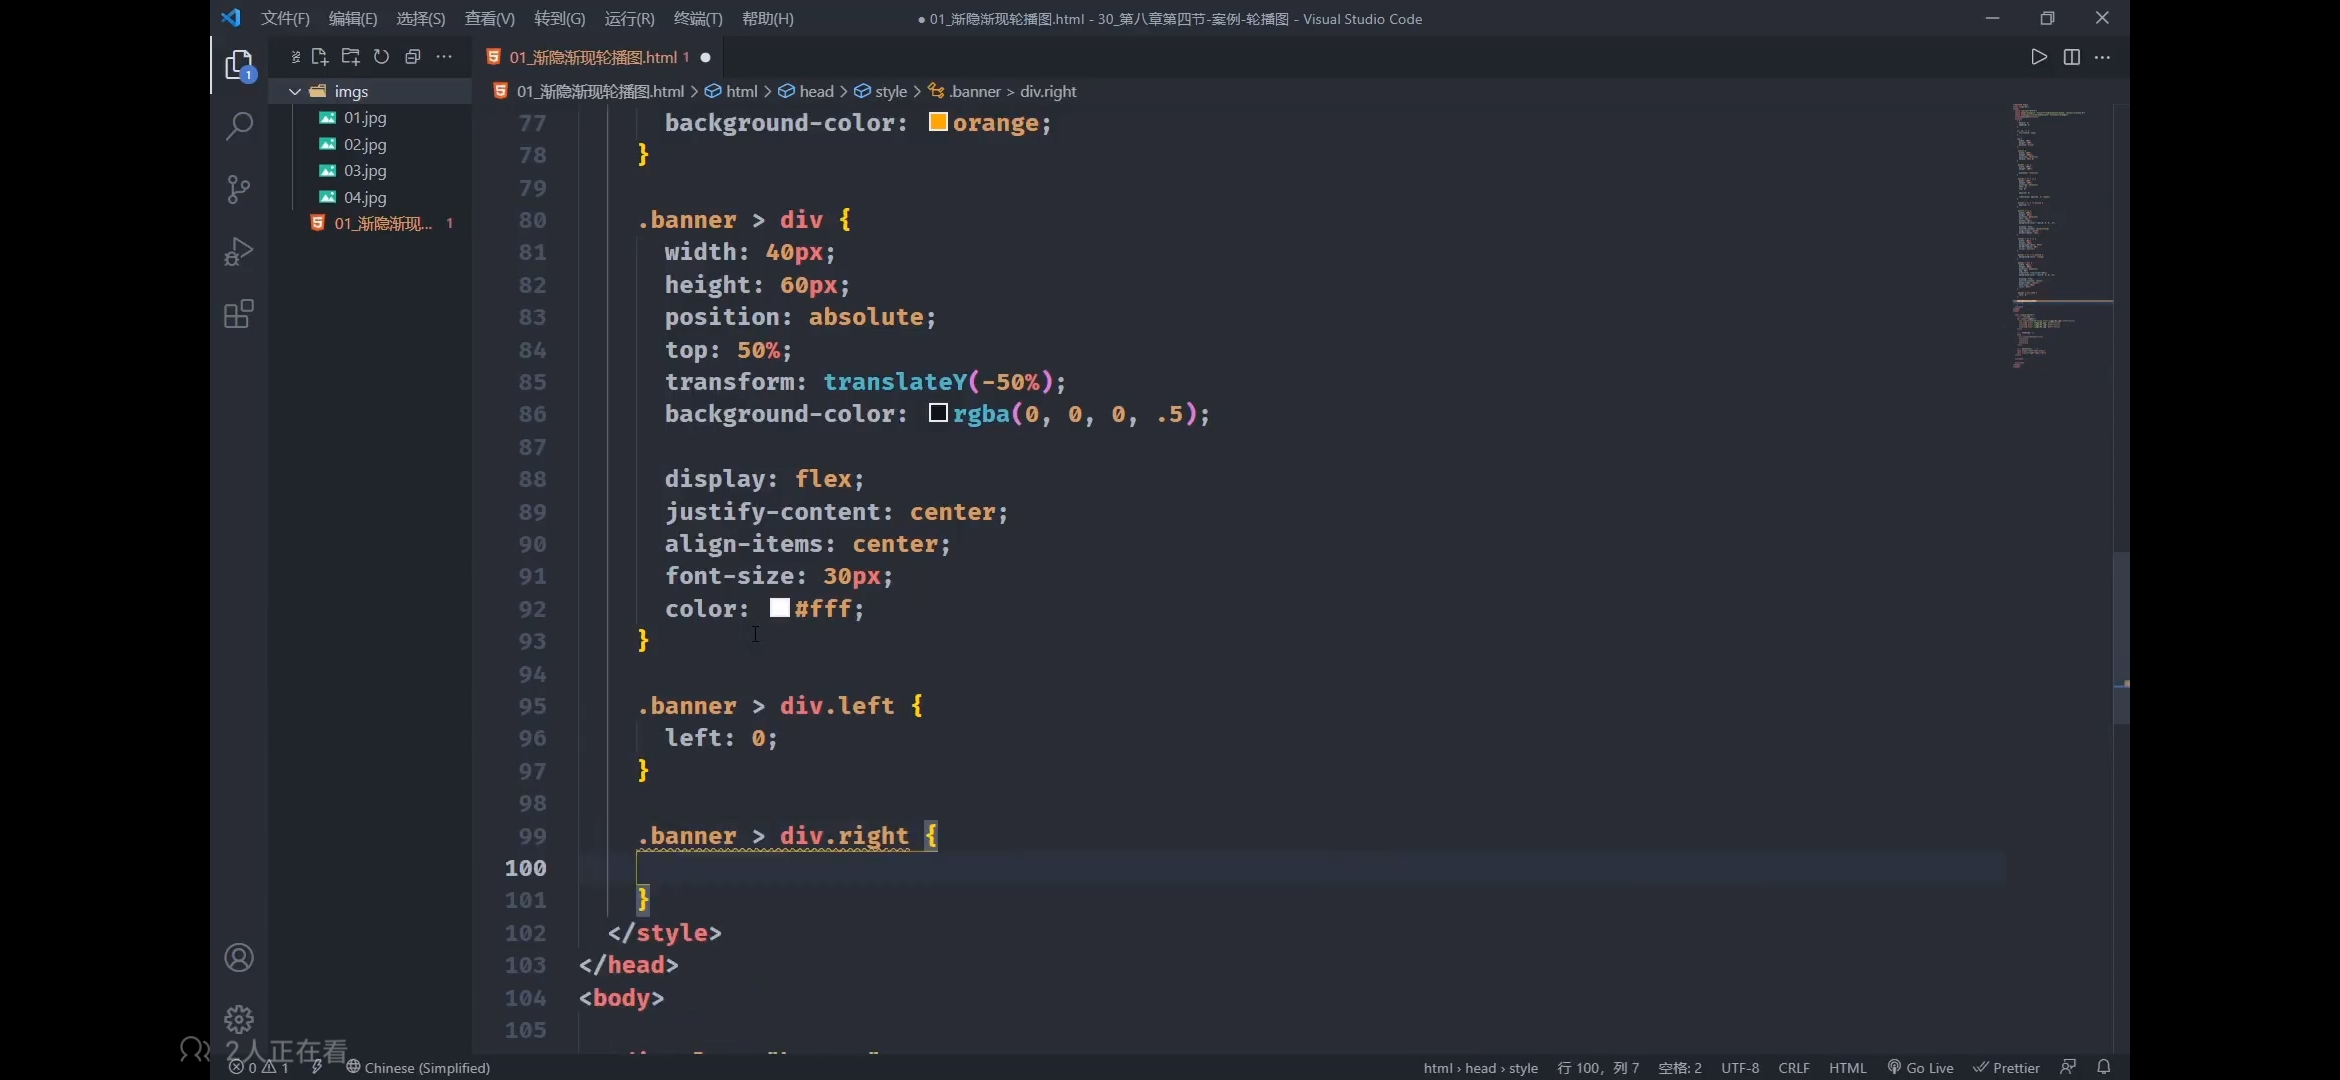
Task: Click the Split Editor icon
Action: point(2071,57)
